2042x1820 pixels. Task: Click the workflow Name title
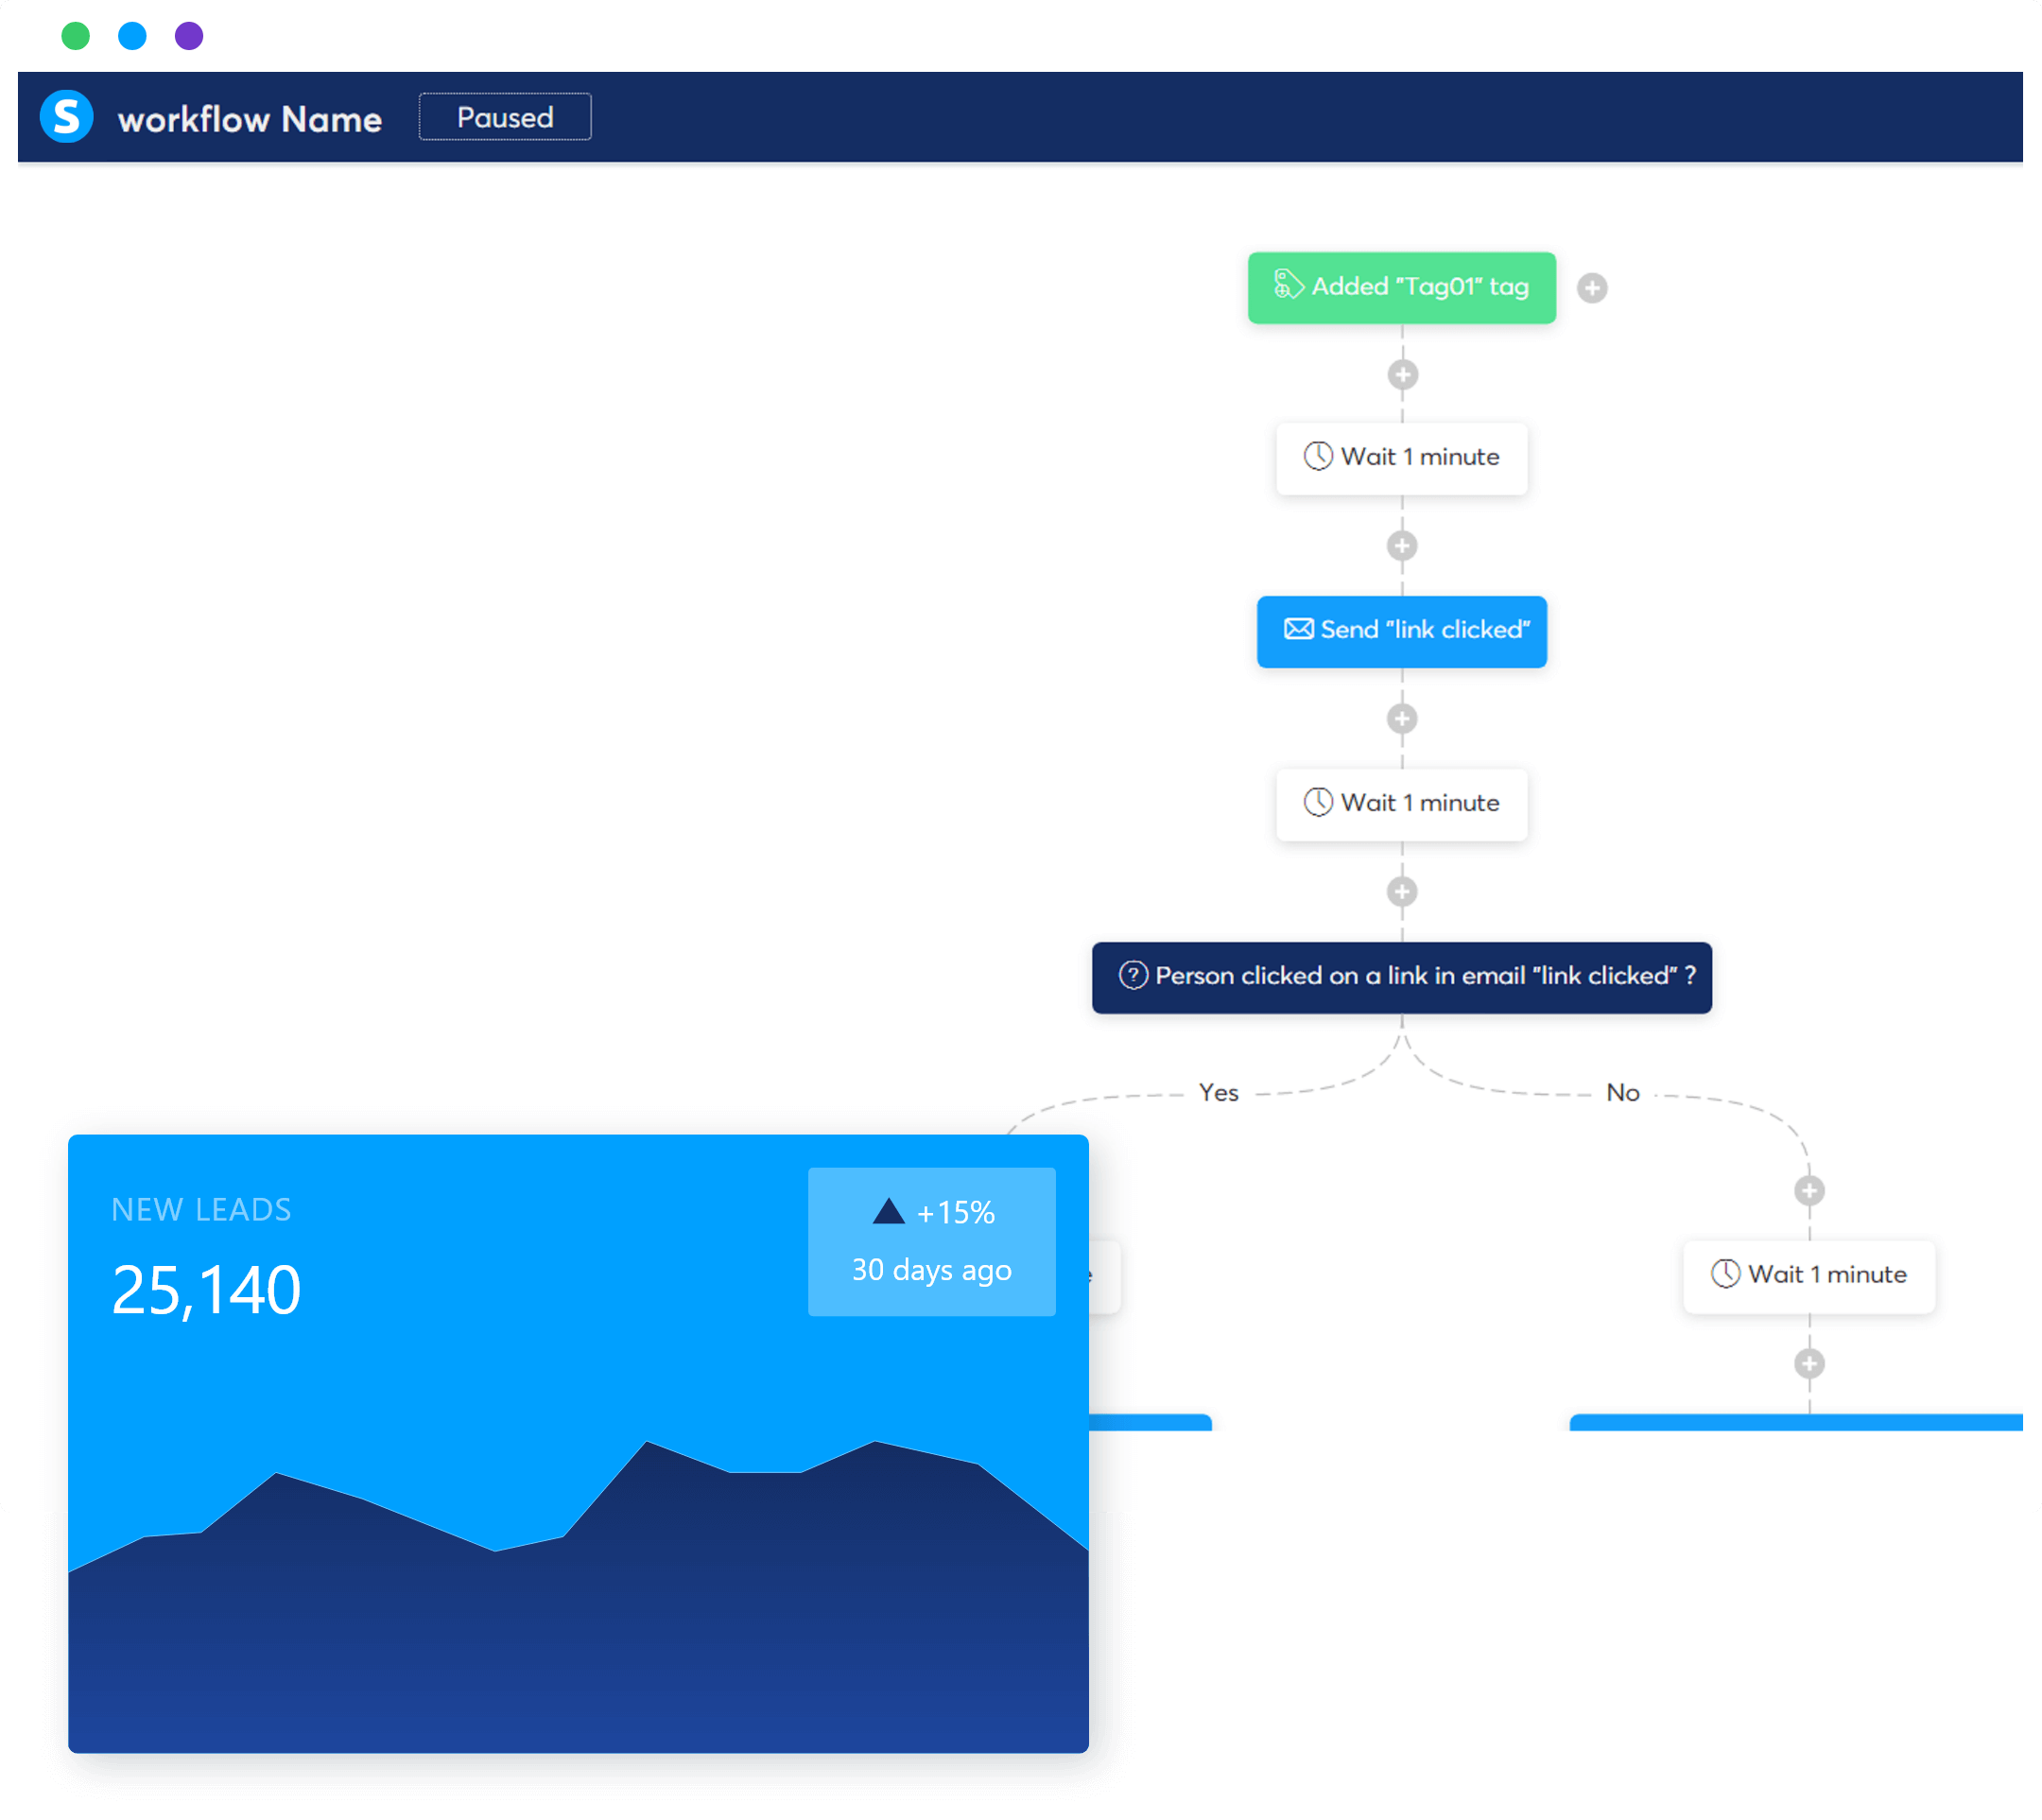click(249, 119)
